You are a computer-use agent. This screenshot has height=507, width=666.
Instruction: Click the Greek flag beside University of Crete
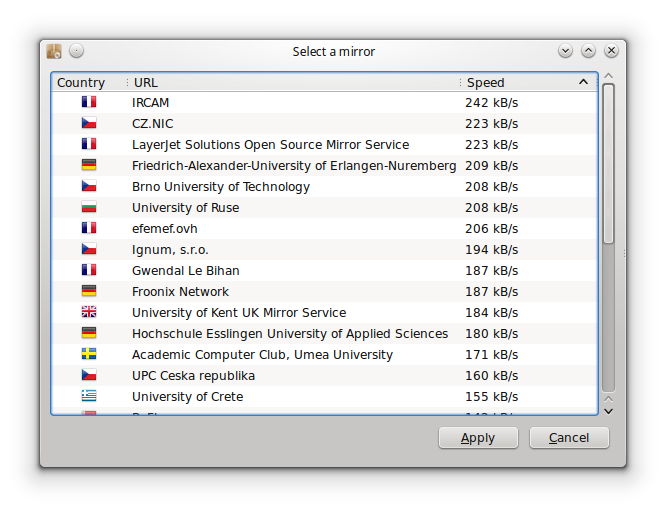click(x=89, y=396)
